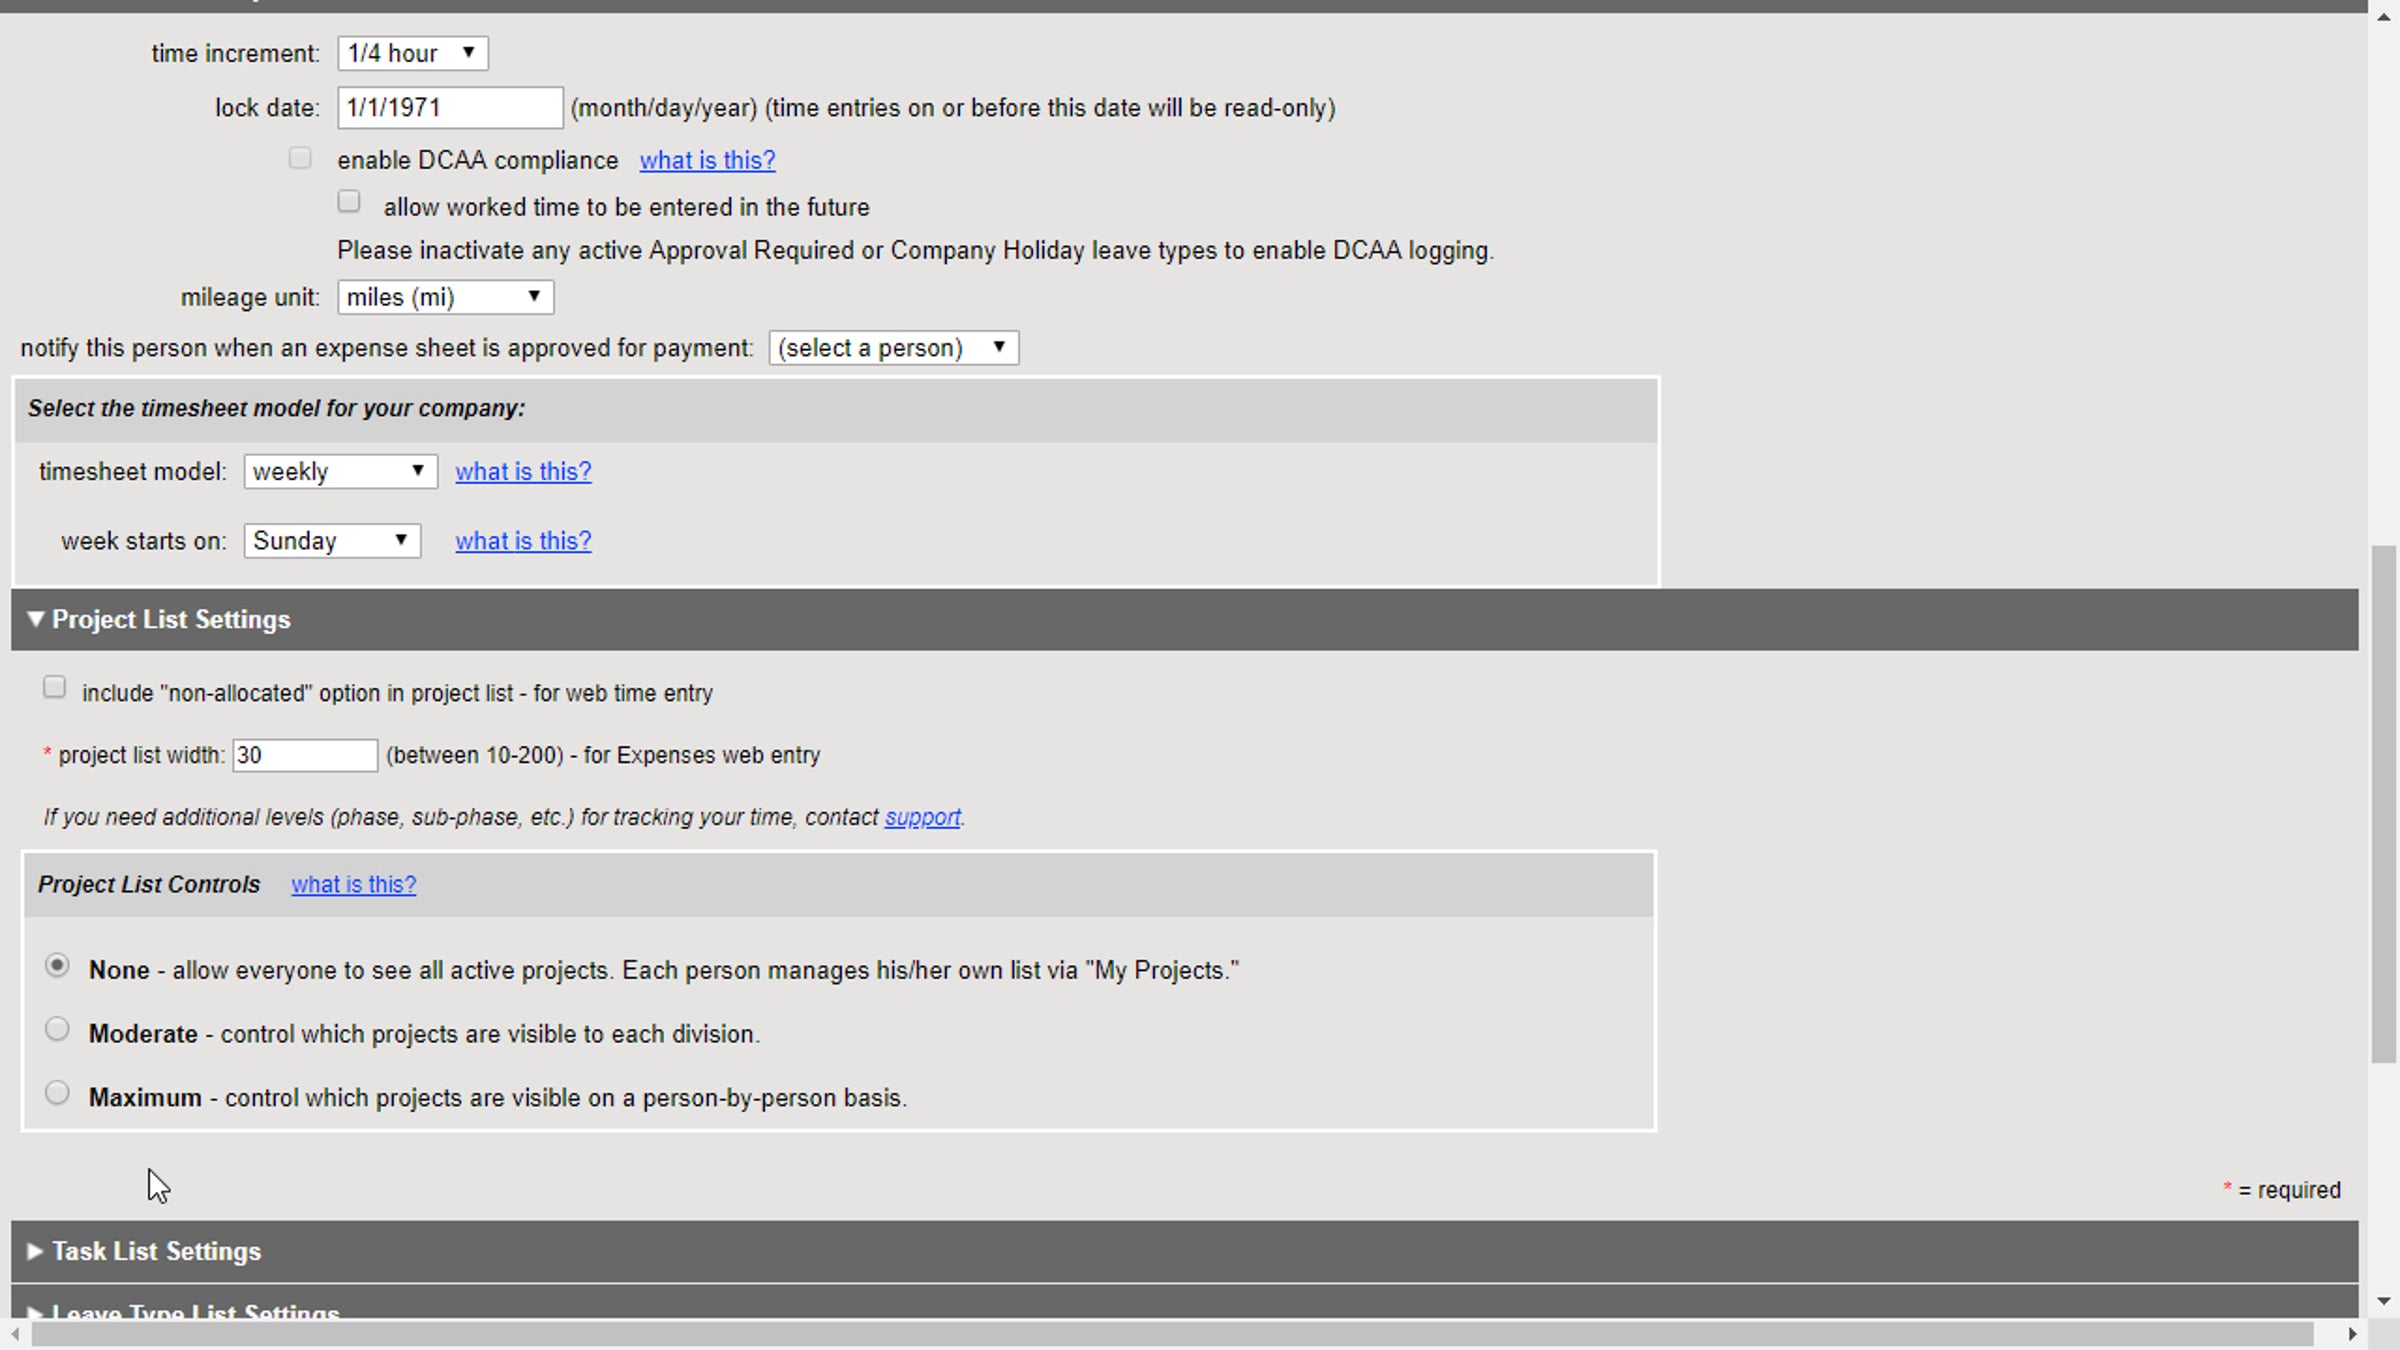The image size is (2400, 1350).
Task: Open the time increment dropdown
Action: 412,53
